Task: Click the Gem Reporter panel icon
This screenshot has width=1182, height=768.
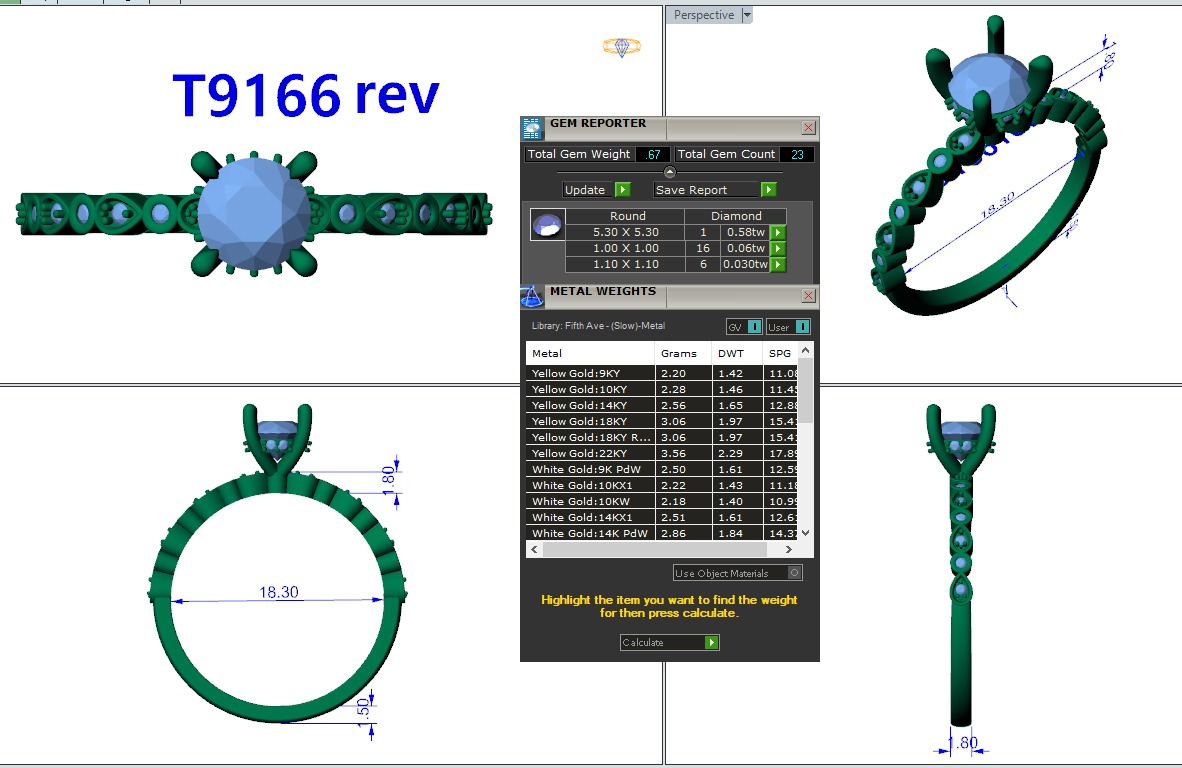Action: [x=533, y=128]
